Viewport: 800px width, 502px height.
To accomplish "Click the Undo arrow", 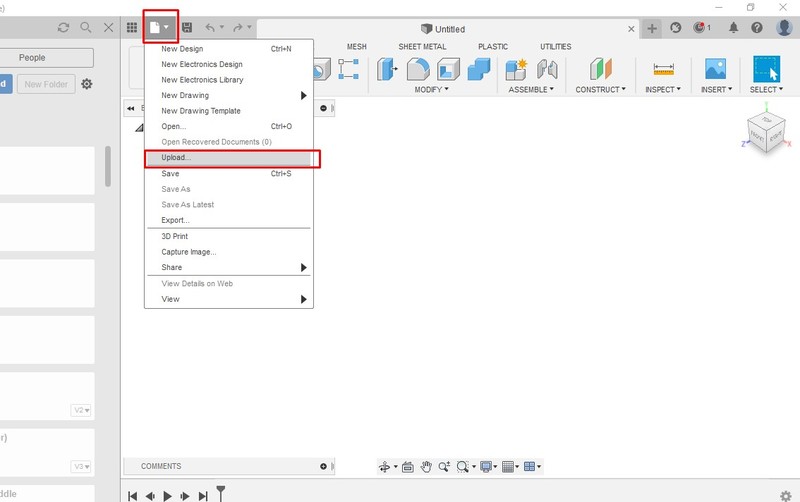I will point(210,28).
